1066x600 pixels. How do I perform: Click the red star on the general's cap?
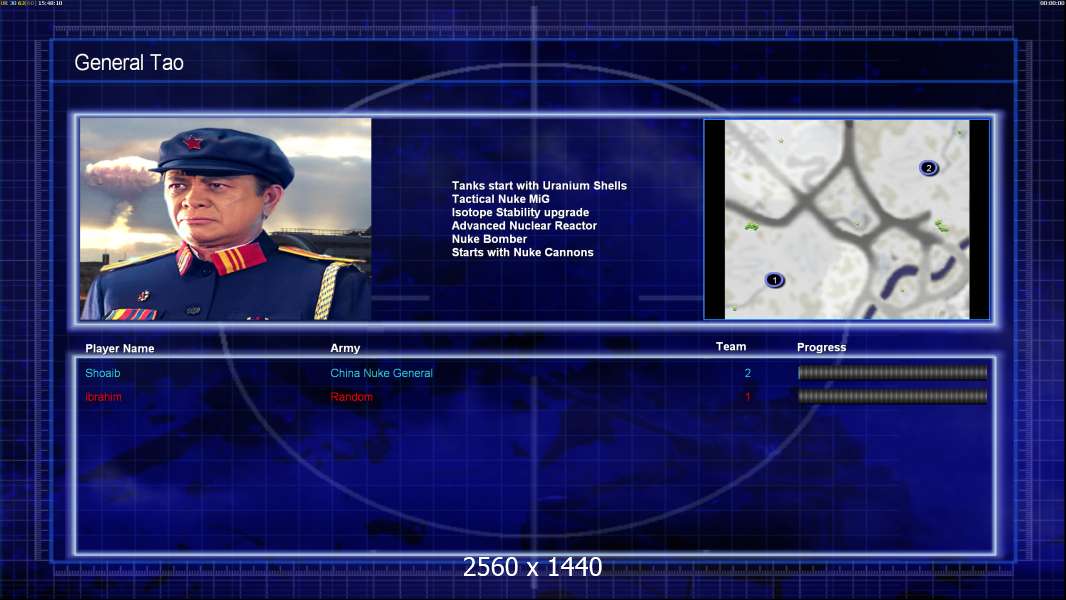pyautogui.click(x=193, y=142)
